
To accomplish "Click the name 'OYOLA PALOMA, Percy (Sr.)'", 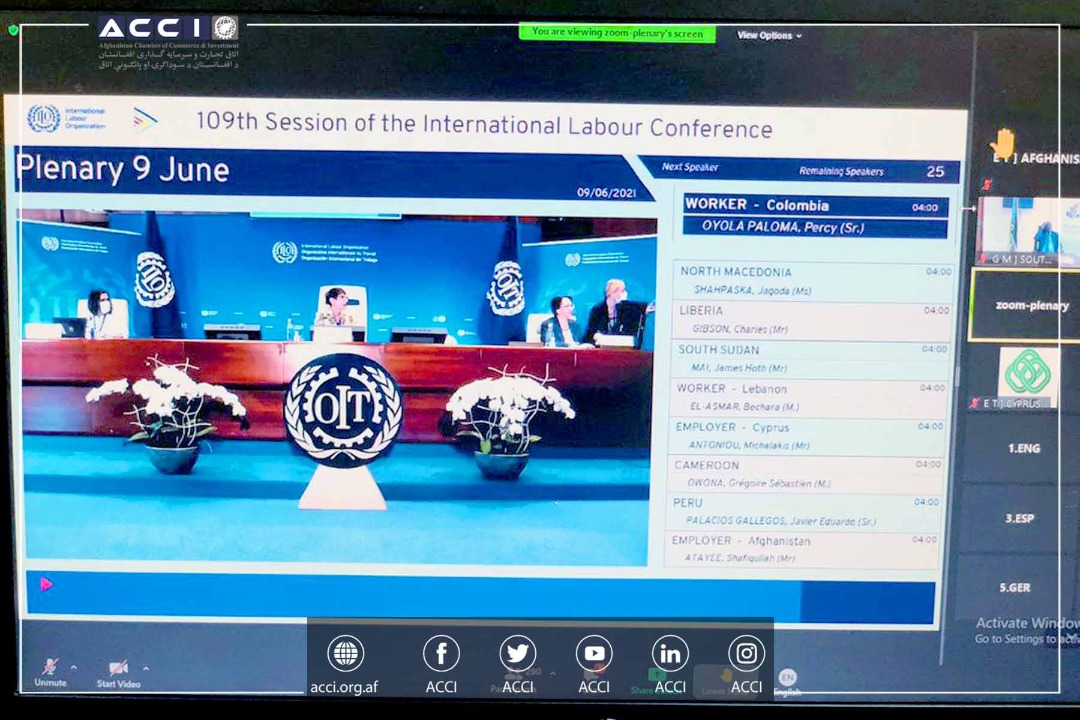I will point(782,227).
